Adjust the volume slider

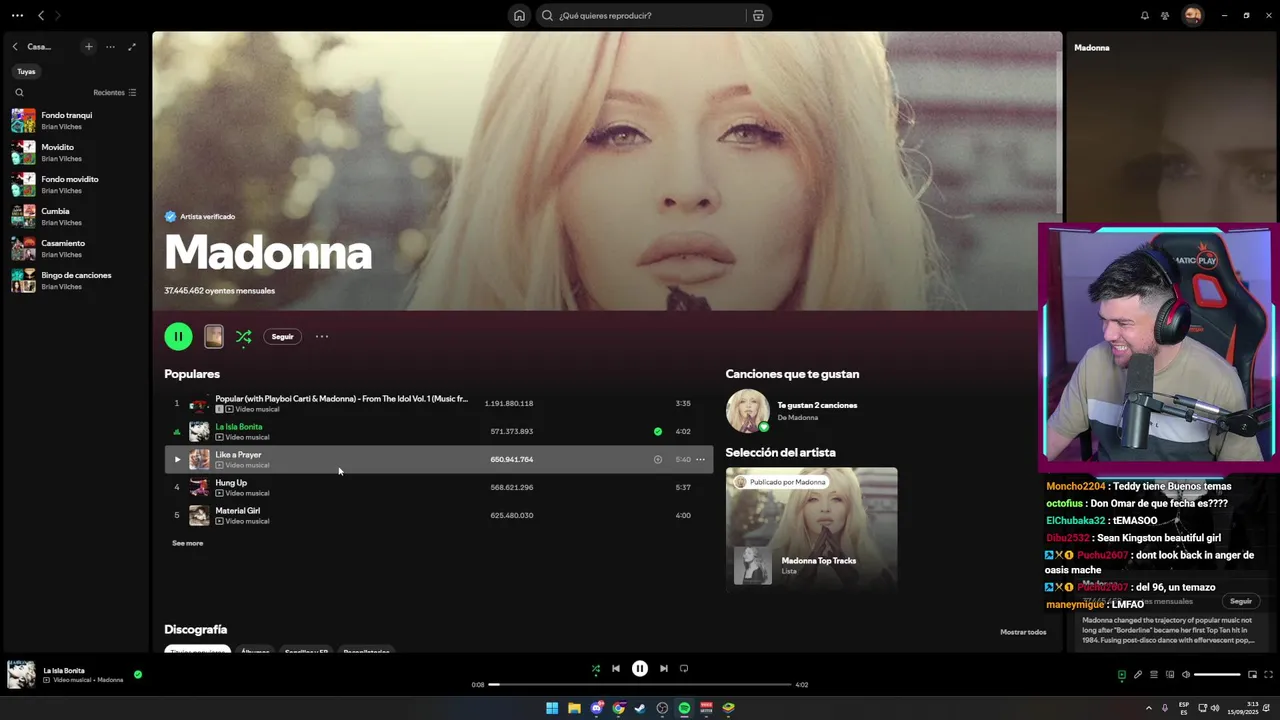pos(1217,675)
